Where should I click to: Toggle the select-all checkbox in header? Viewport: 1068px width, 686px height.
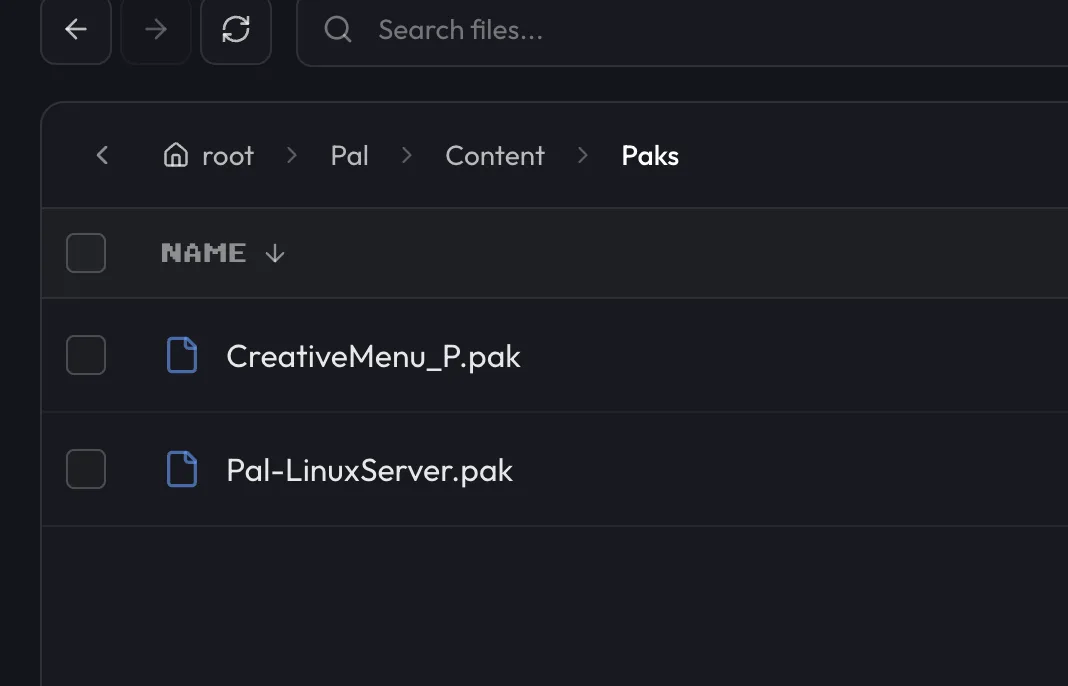click(x=86, y=253)
